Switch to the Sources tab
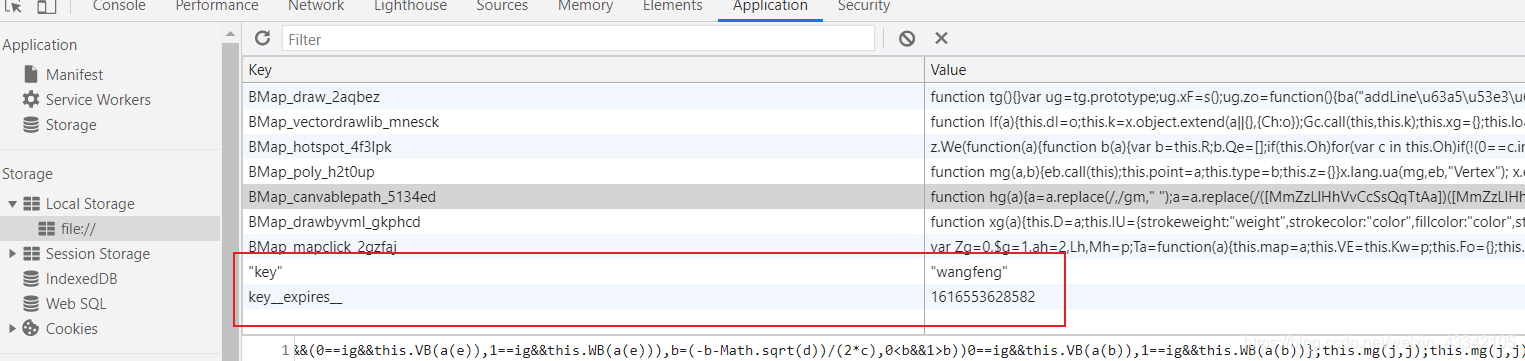 click(502, 7)
